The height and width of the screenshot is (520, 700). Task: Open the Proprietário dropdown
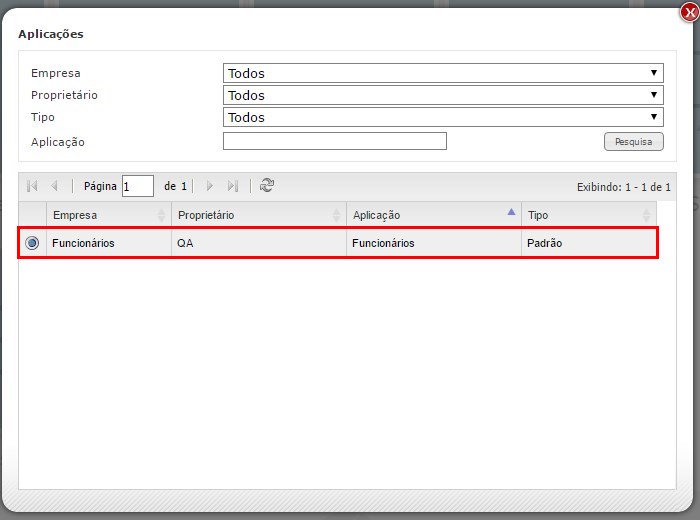point(443,95)
